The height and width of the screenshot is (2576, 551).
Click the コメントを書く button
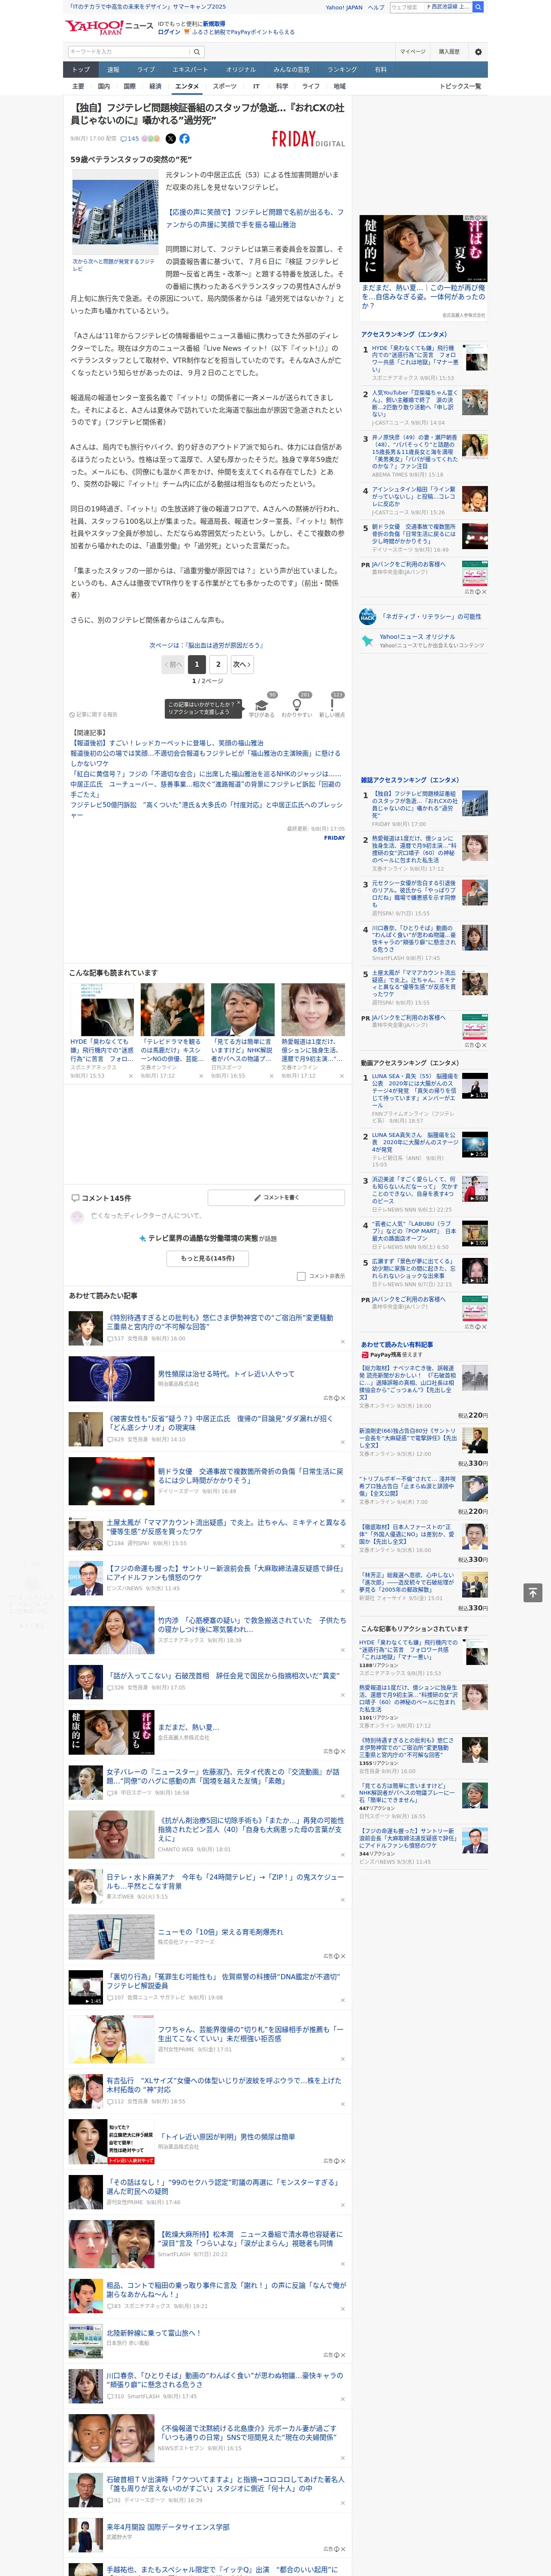point(276,1197)
